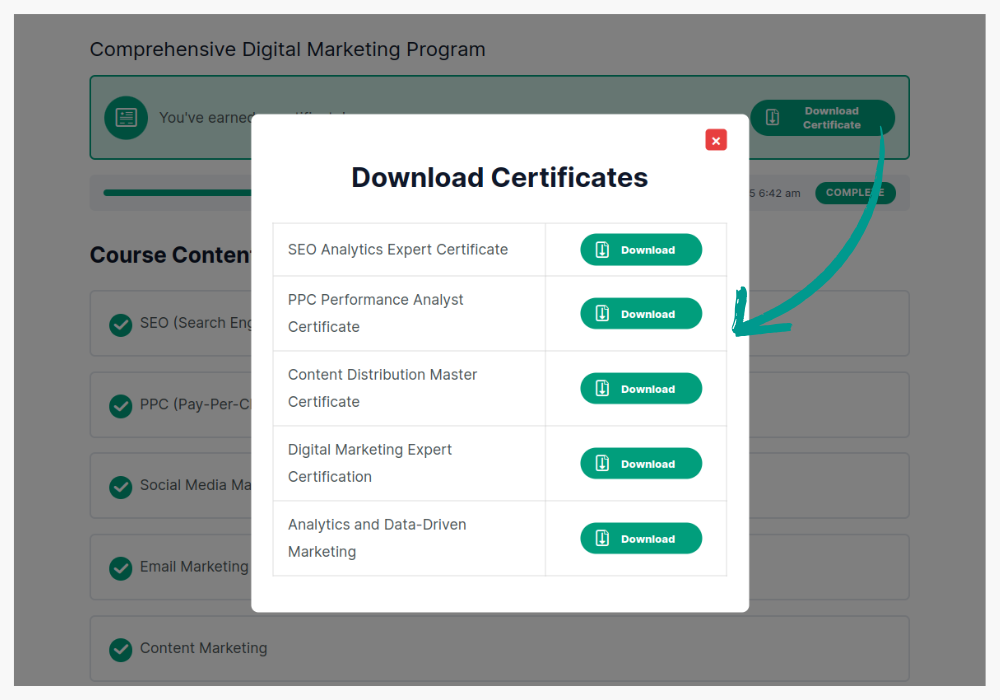Click the SEO Analytics Expert Certificate name

click(x=398, y=250)
